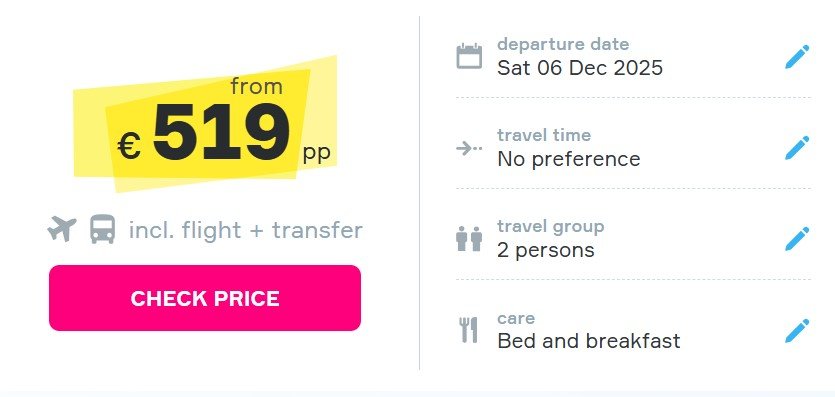Click the arrow icon beside travel time
Screen dimensions: 835x397
(x=469, y=148)
